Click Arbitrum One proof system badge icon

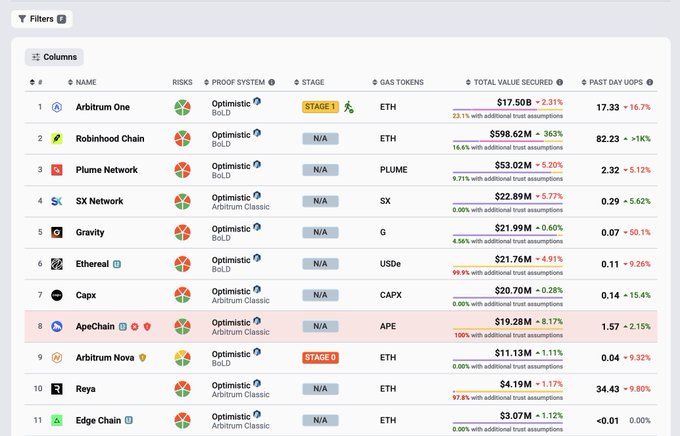(x=257, y=102)
